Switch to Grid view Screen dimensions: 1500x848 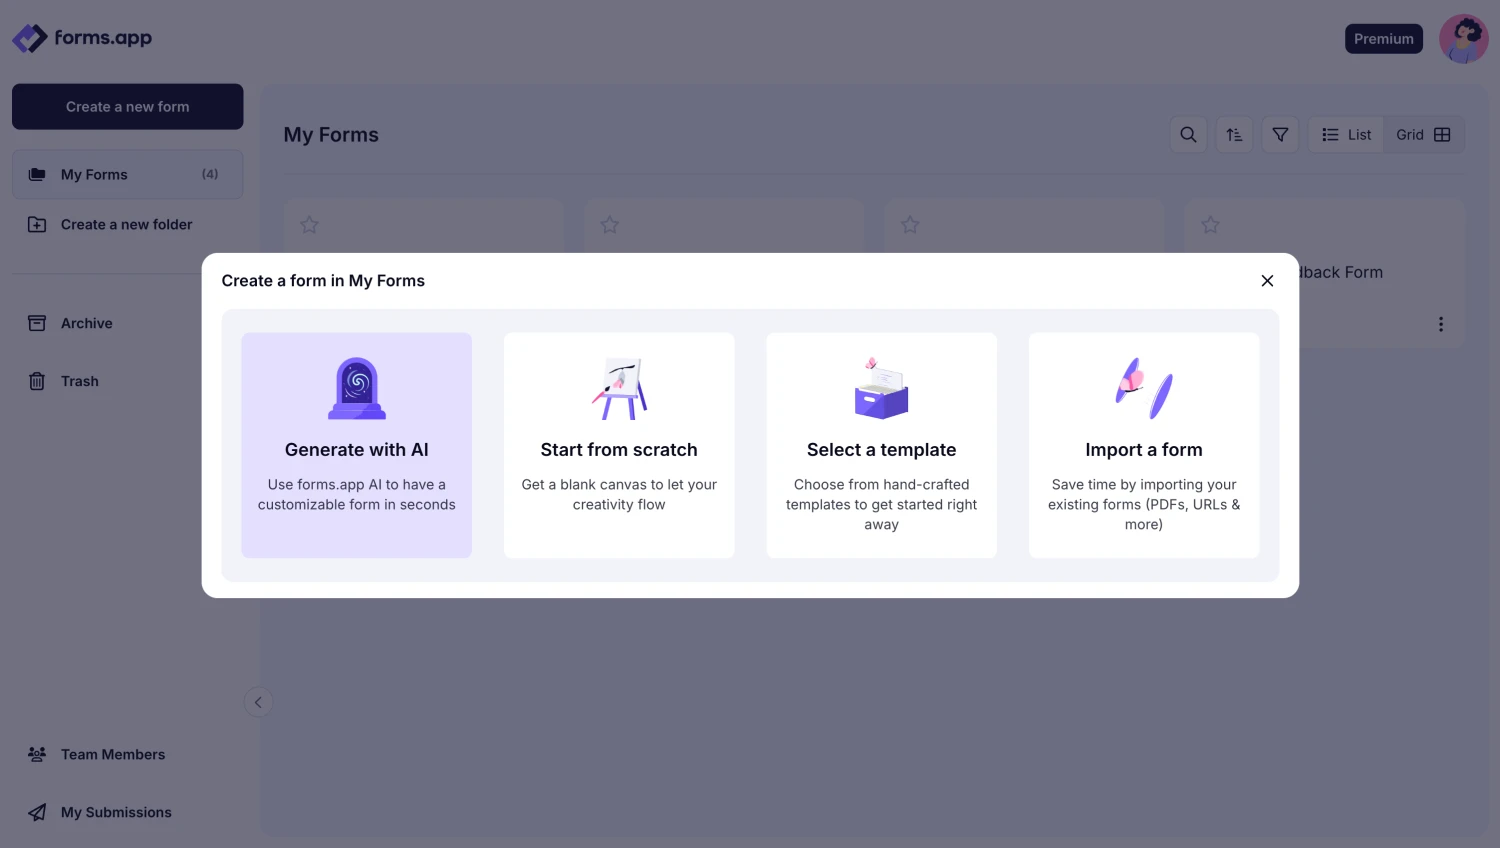(x=1422, y=134)
